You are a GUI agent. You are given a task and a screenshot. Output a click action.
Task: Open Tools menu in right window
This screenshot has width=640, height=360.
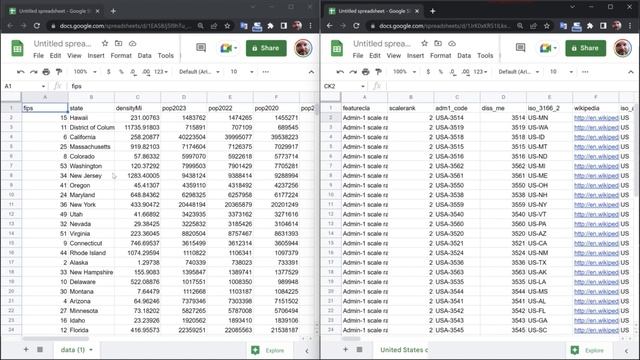[x=485, y=56]
